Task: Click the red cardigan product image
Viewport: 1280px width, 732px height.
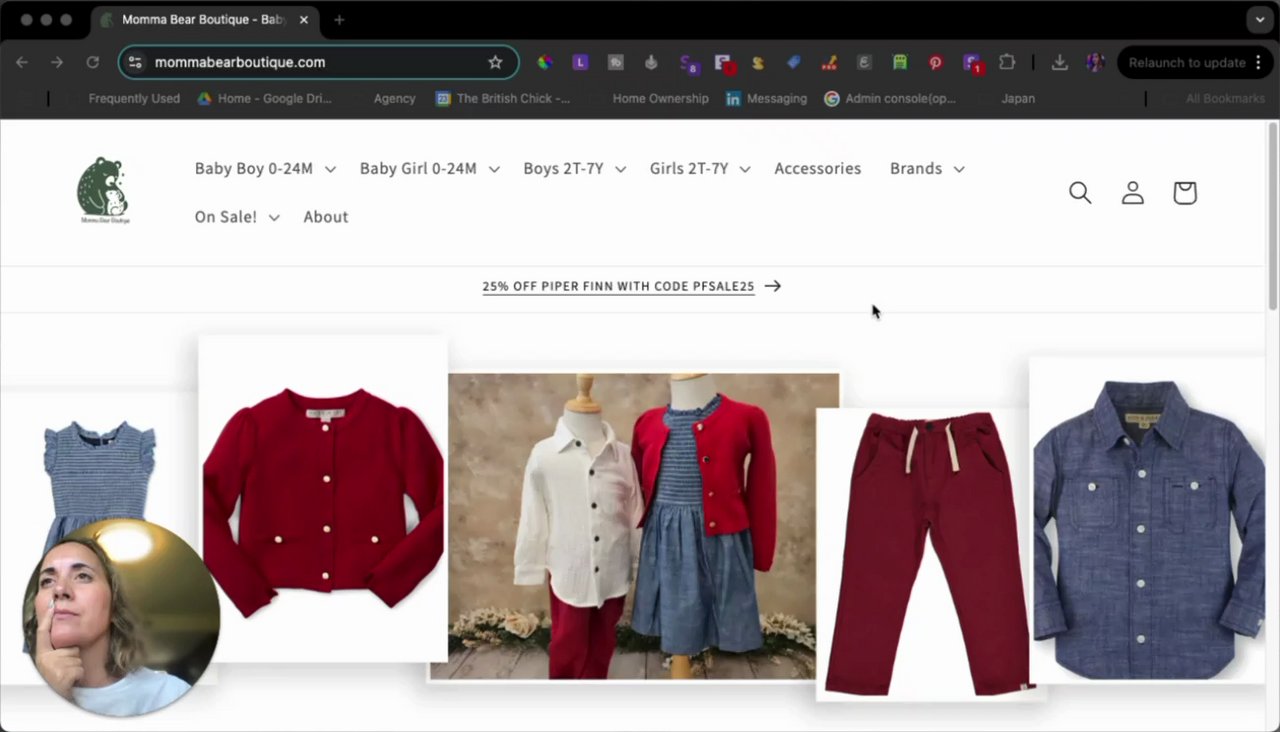Action: [x=323, y=500]
